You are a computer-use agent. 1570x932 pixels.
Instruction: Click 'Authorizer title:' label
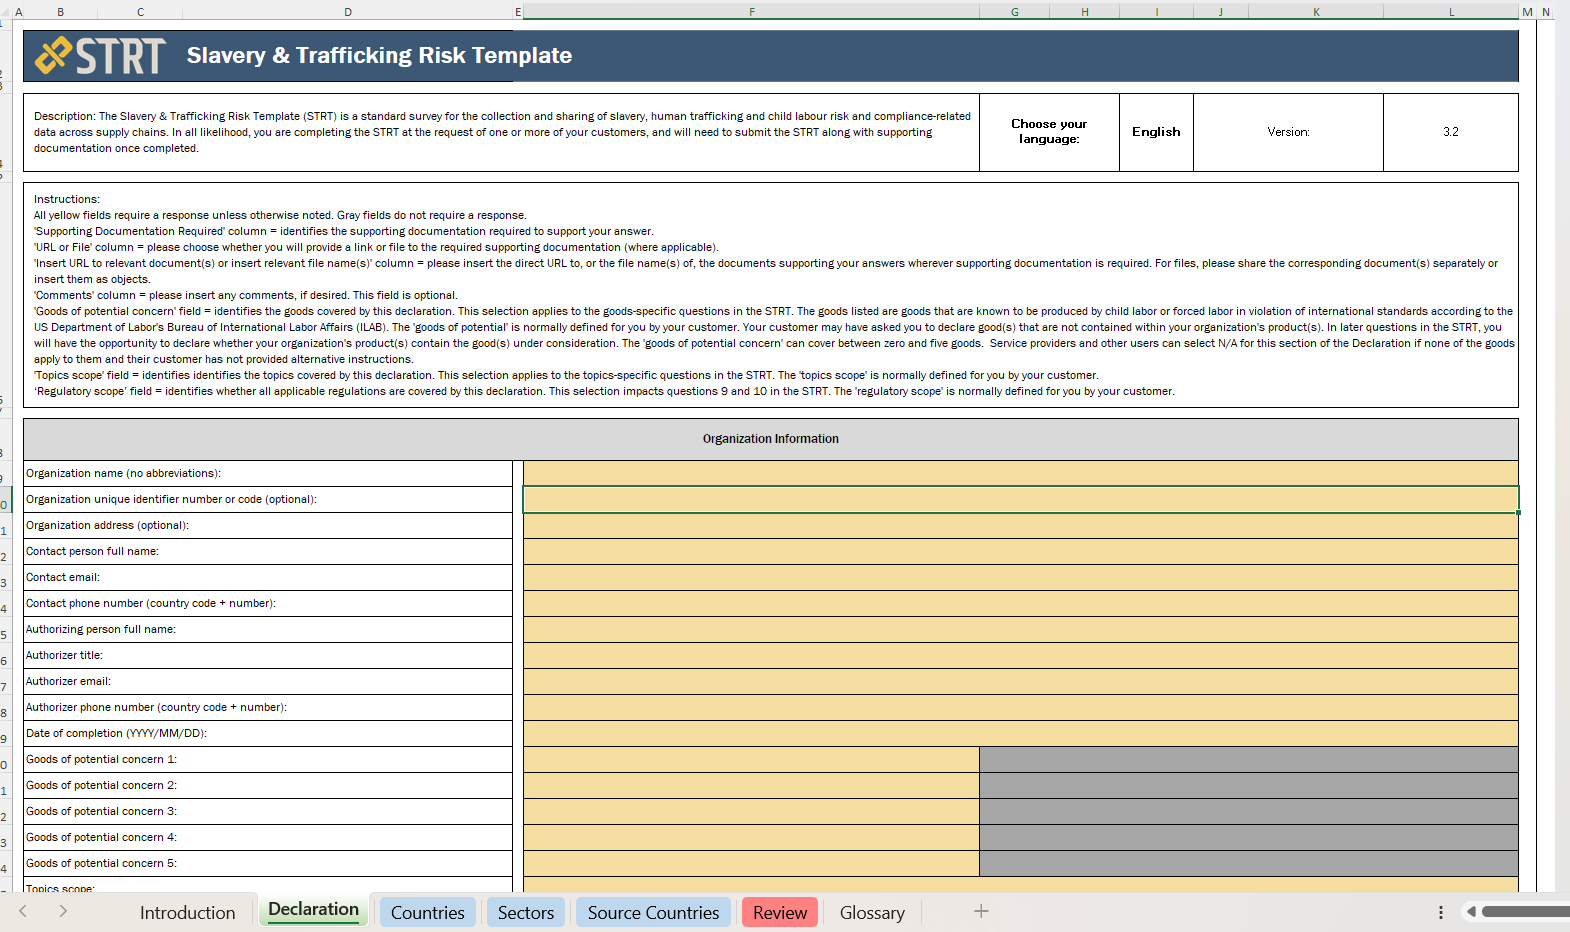(x=64, y=656)
